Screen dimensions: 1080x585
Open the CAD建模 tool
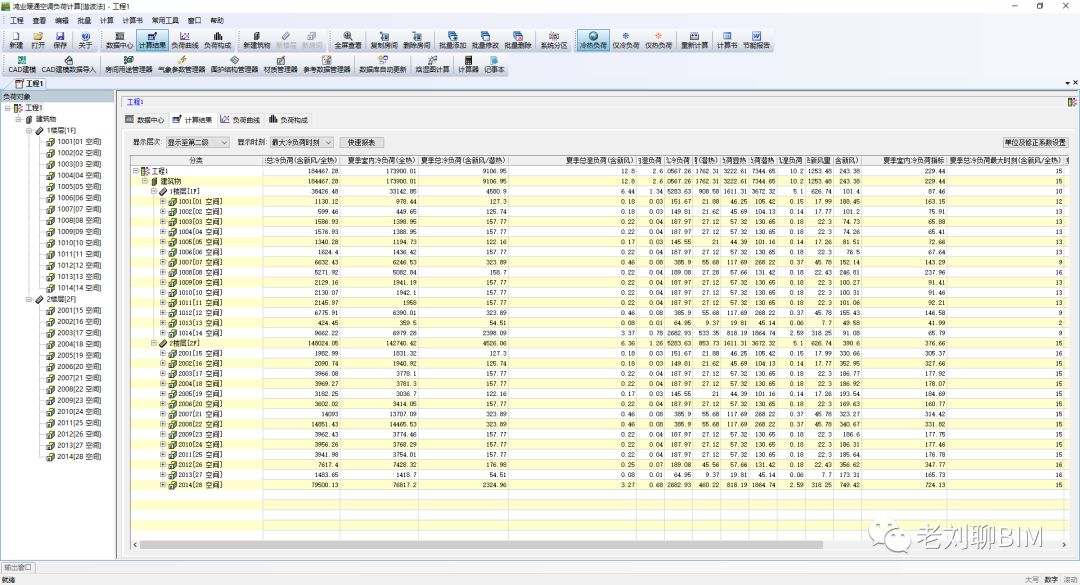point(22,65)
